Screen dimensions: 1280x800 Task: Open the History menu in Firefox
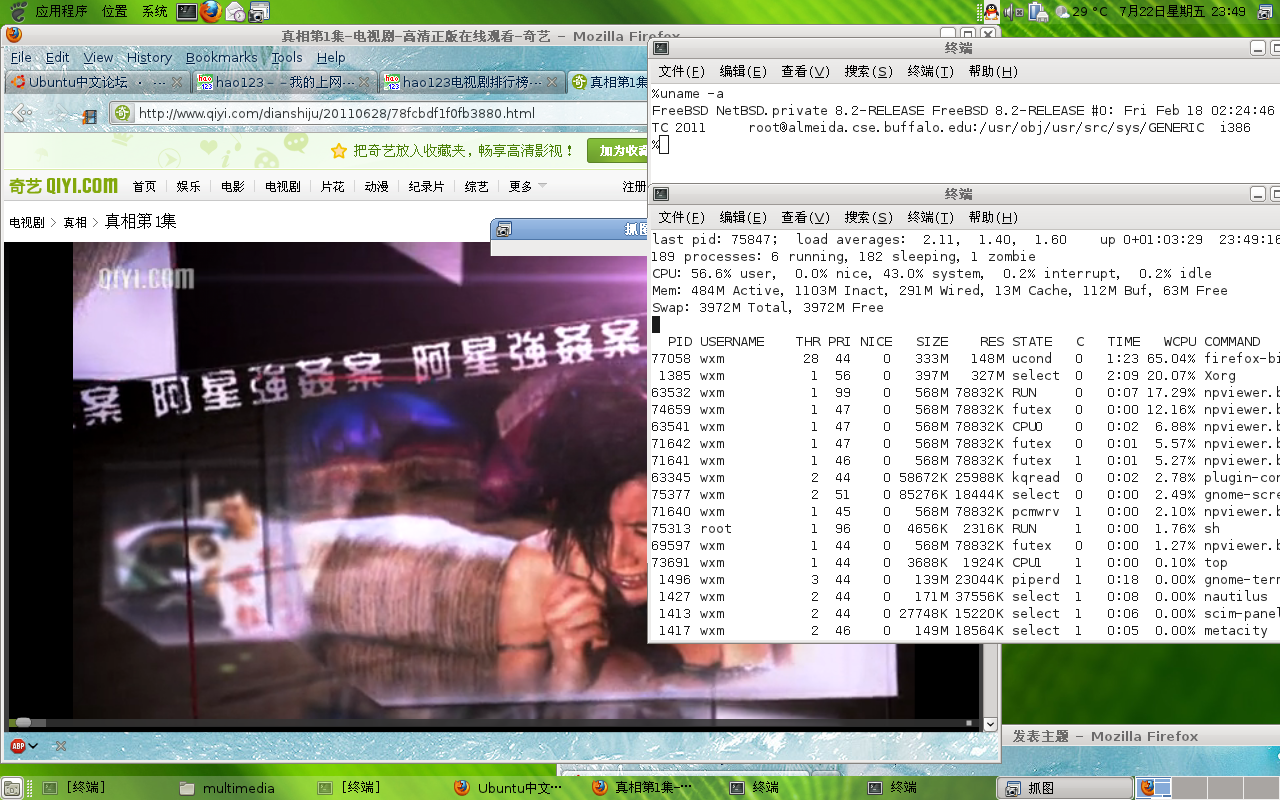tap(149, 58)
